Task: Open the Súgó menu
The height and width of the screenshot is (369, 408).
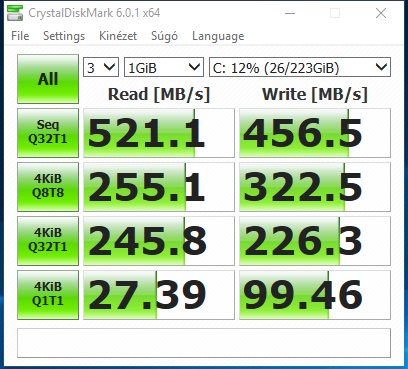Action: pyautogui.click(x=164, y=36)
